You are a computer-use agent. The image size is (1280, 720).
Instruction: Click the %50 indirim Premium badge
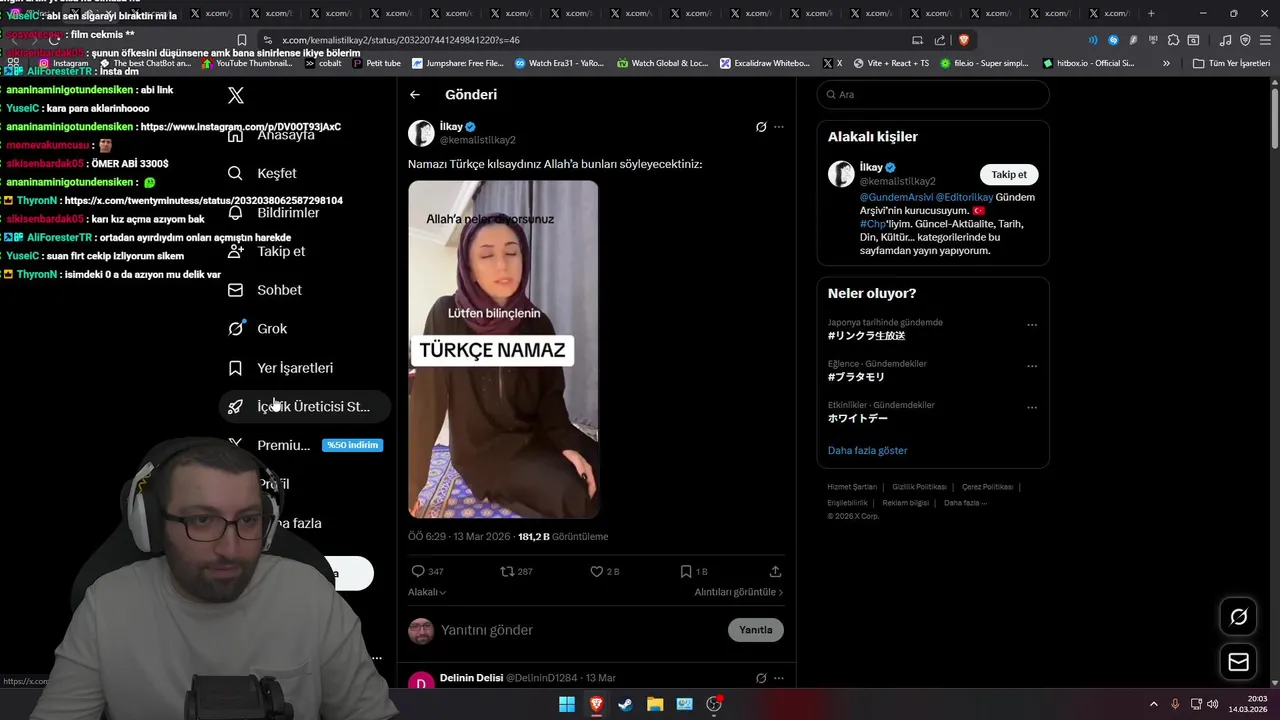352,445
